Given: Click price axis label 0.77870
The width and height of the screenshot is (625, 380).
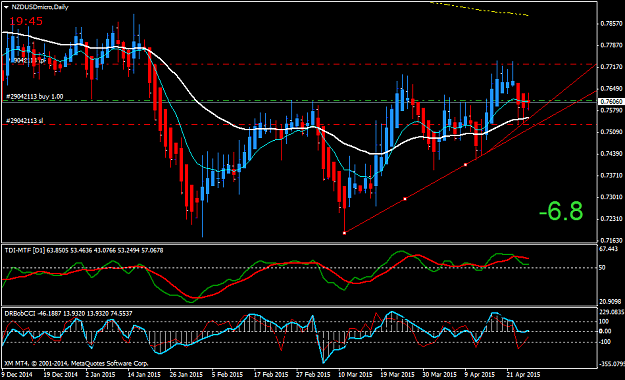Looking at the screenshot, I should tap(611, 45).
